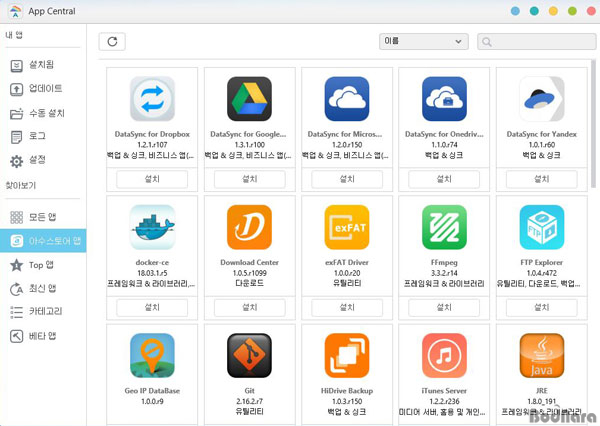Open the DataSync for Dropbox title
Image resolution: width=600 pixels, height=426 pixels.
click(x=152, y=134)
